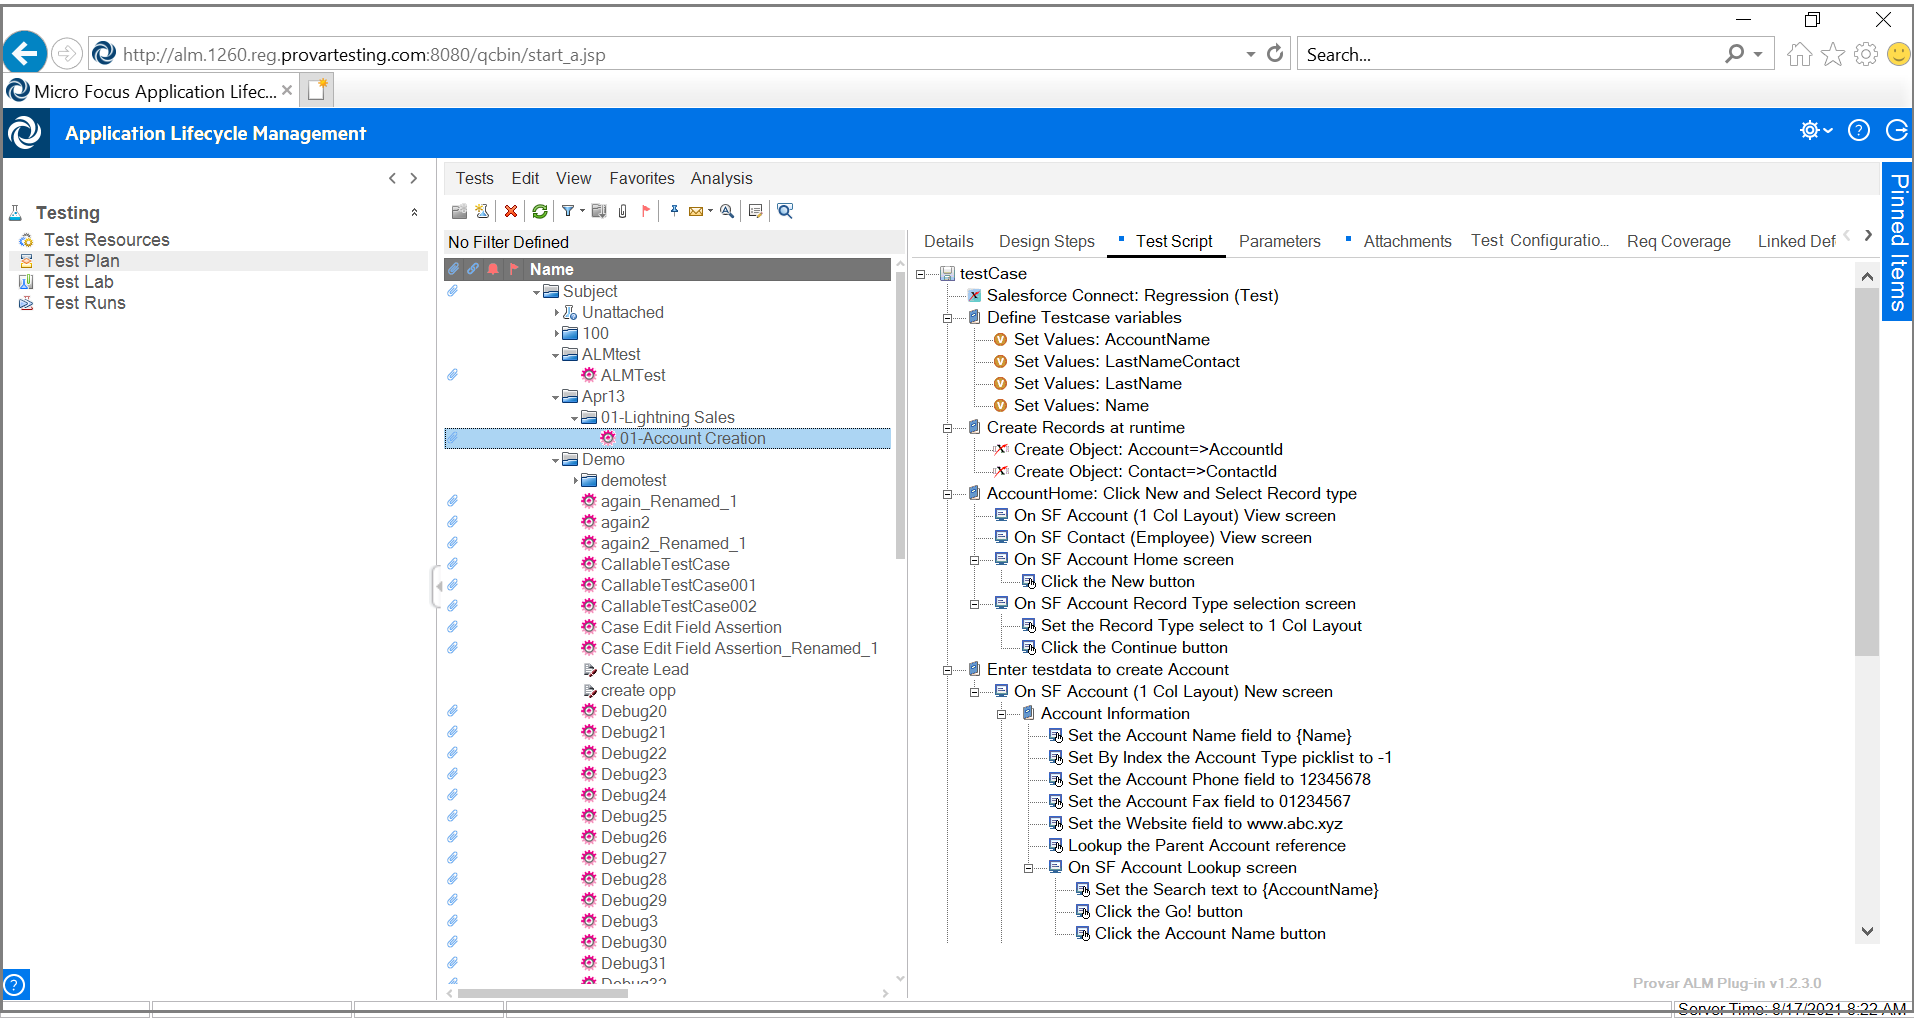Click the blue pushpin icon
Viewport: 1914px width, 1018px height.
[x=675, y=211]
